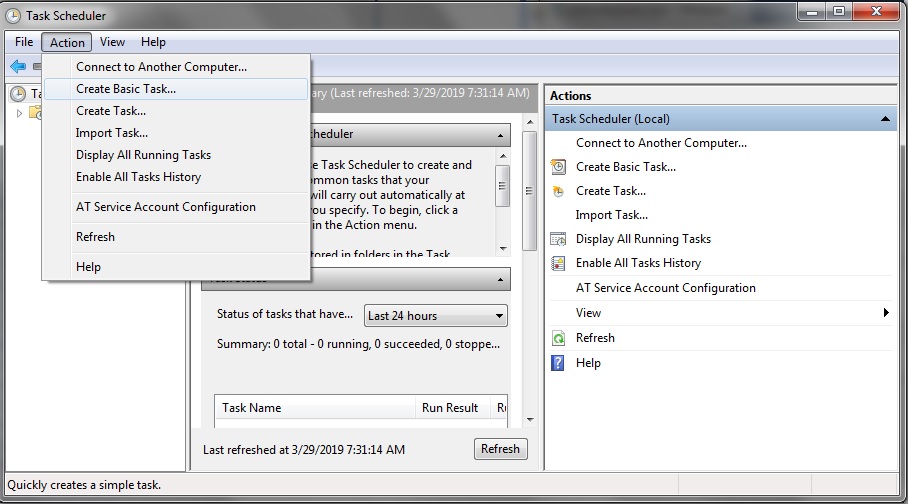Click Last refreshed at 3/29/2019 text
Image resolution: width=908 pixels, height=504 pixels.
304,450
